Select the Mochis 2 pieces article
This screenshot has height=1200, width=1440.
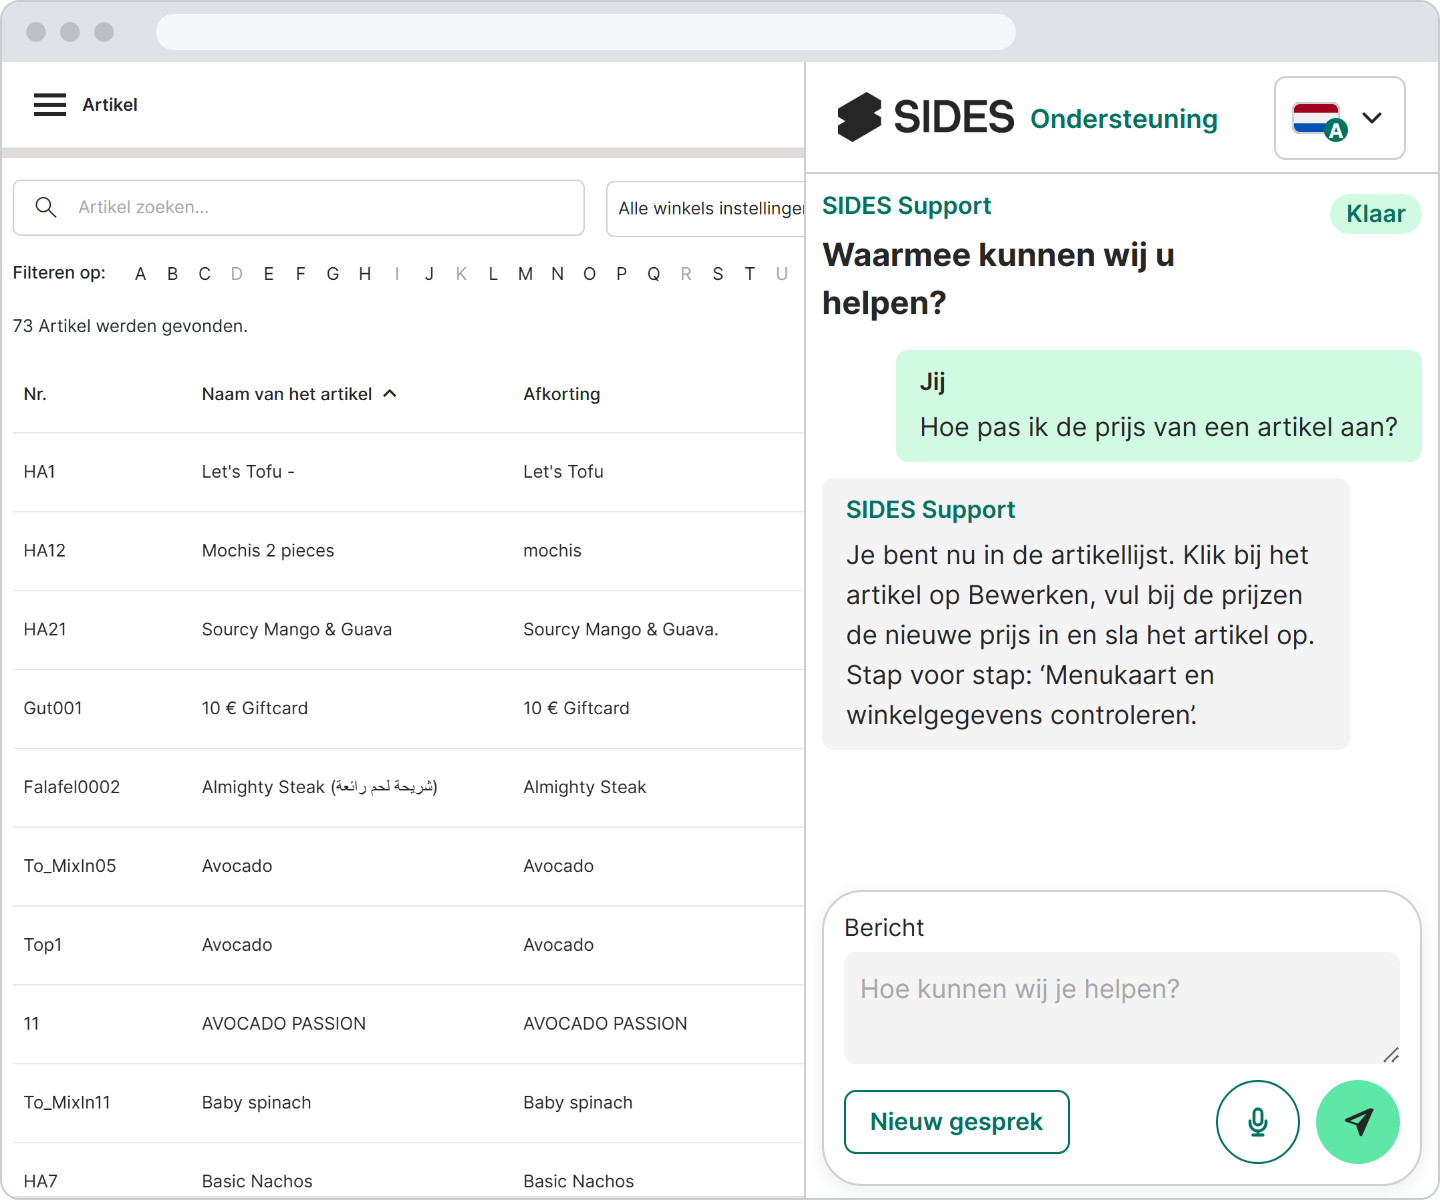[x=268, y=551]
